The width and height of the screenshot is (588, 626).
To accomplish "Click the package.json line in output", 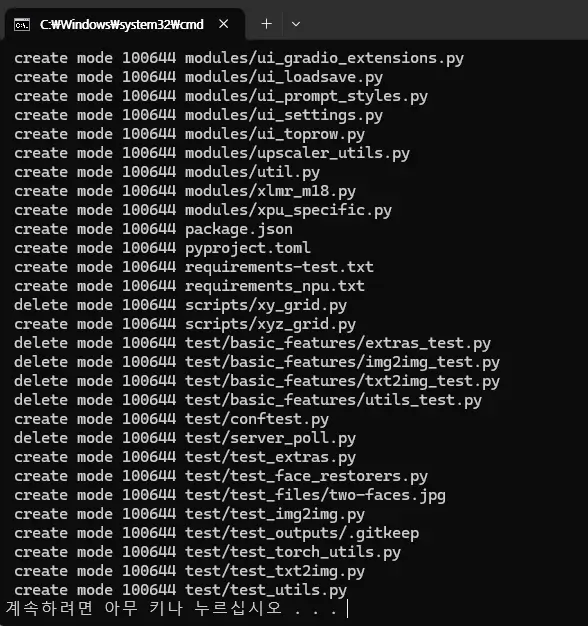I will 153,229.
